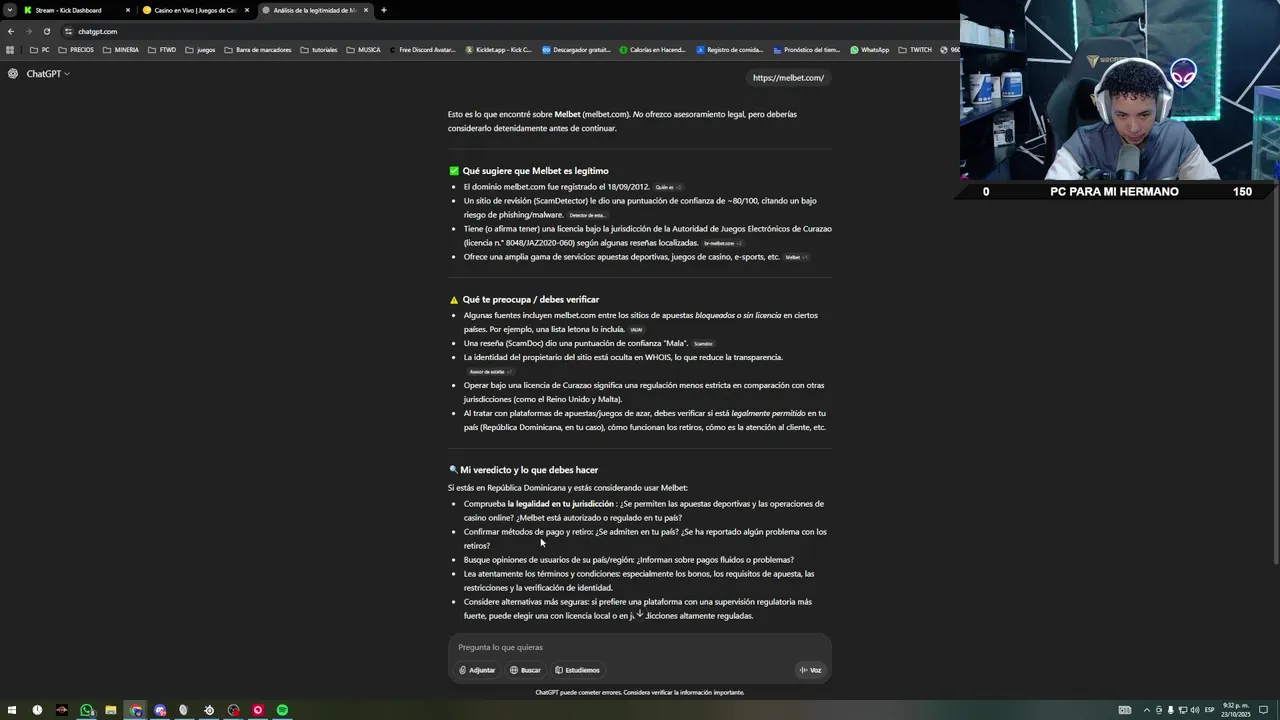Image resolution: width=1280 pixels, height=720 pixels.
Task: Open the br-melbet.com source citation chip
Action: [x=723, y=243]
